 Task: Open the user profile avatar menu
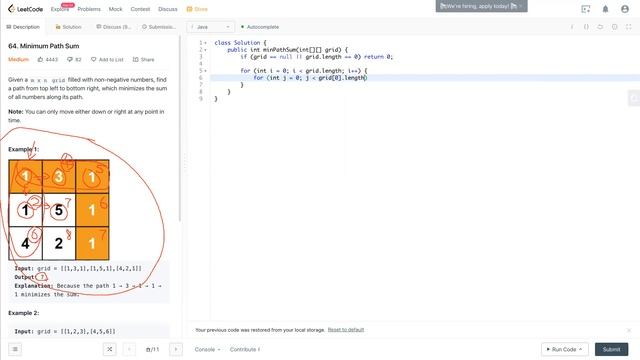(x=625, y=9)
